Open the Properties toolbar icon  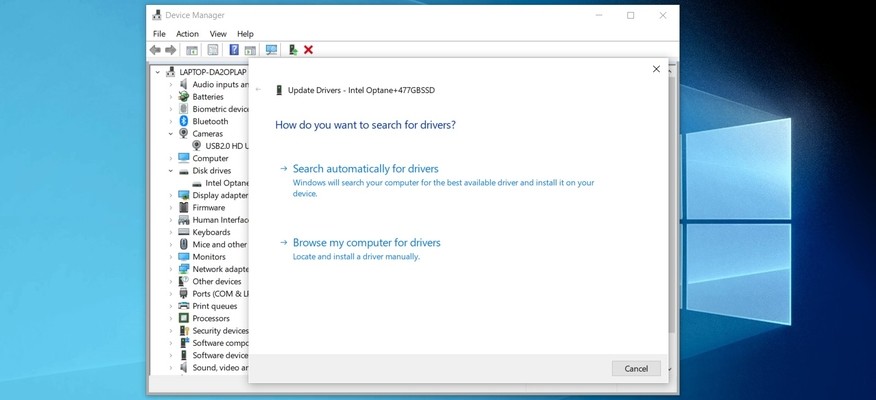[x=213, y=50]
